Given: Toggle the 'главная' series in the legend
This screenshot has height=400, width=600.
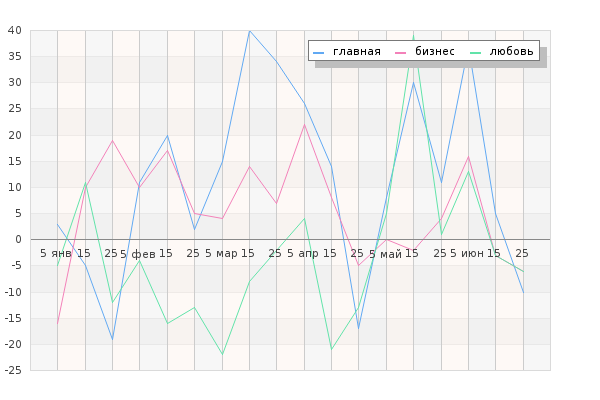Looking at the screenshot, I should click(347, 52).
